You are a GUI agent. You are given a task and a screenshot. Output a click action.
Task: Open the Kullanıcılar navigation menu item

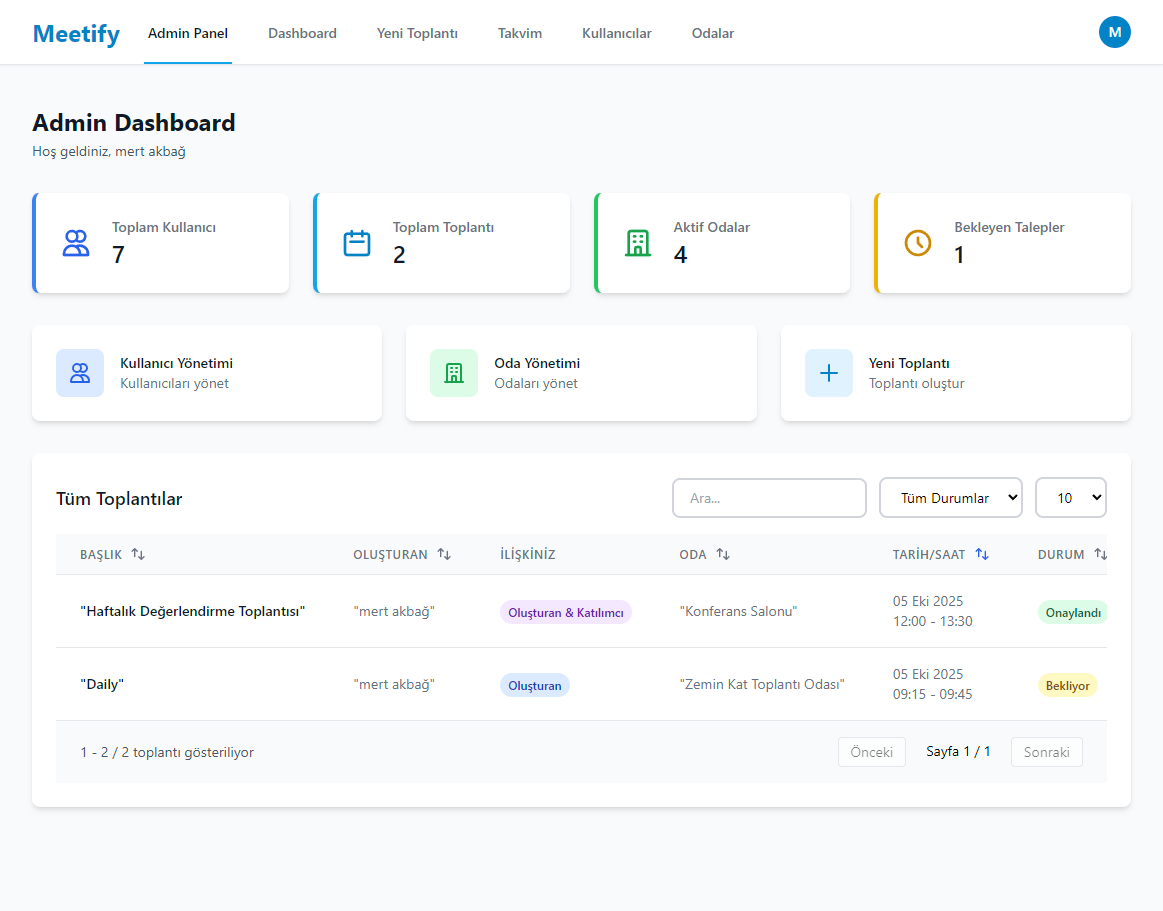tap(616, 33)
